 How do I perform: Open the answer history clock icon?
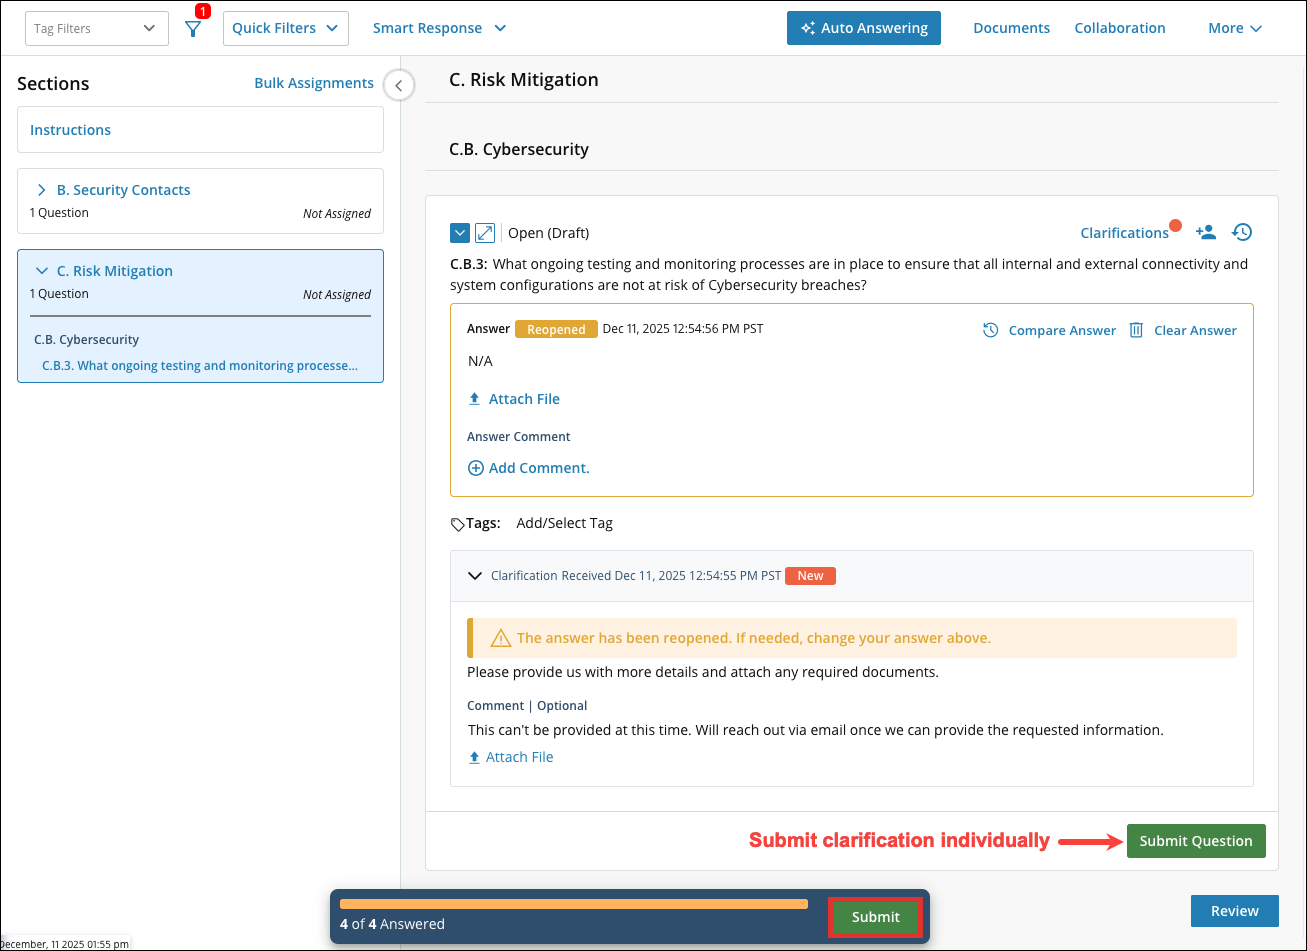(x=1242, y=232)
